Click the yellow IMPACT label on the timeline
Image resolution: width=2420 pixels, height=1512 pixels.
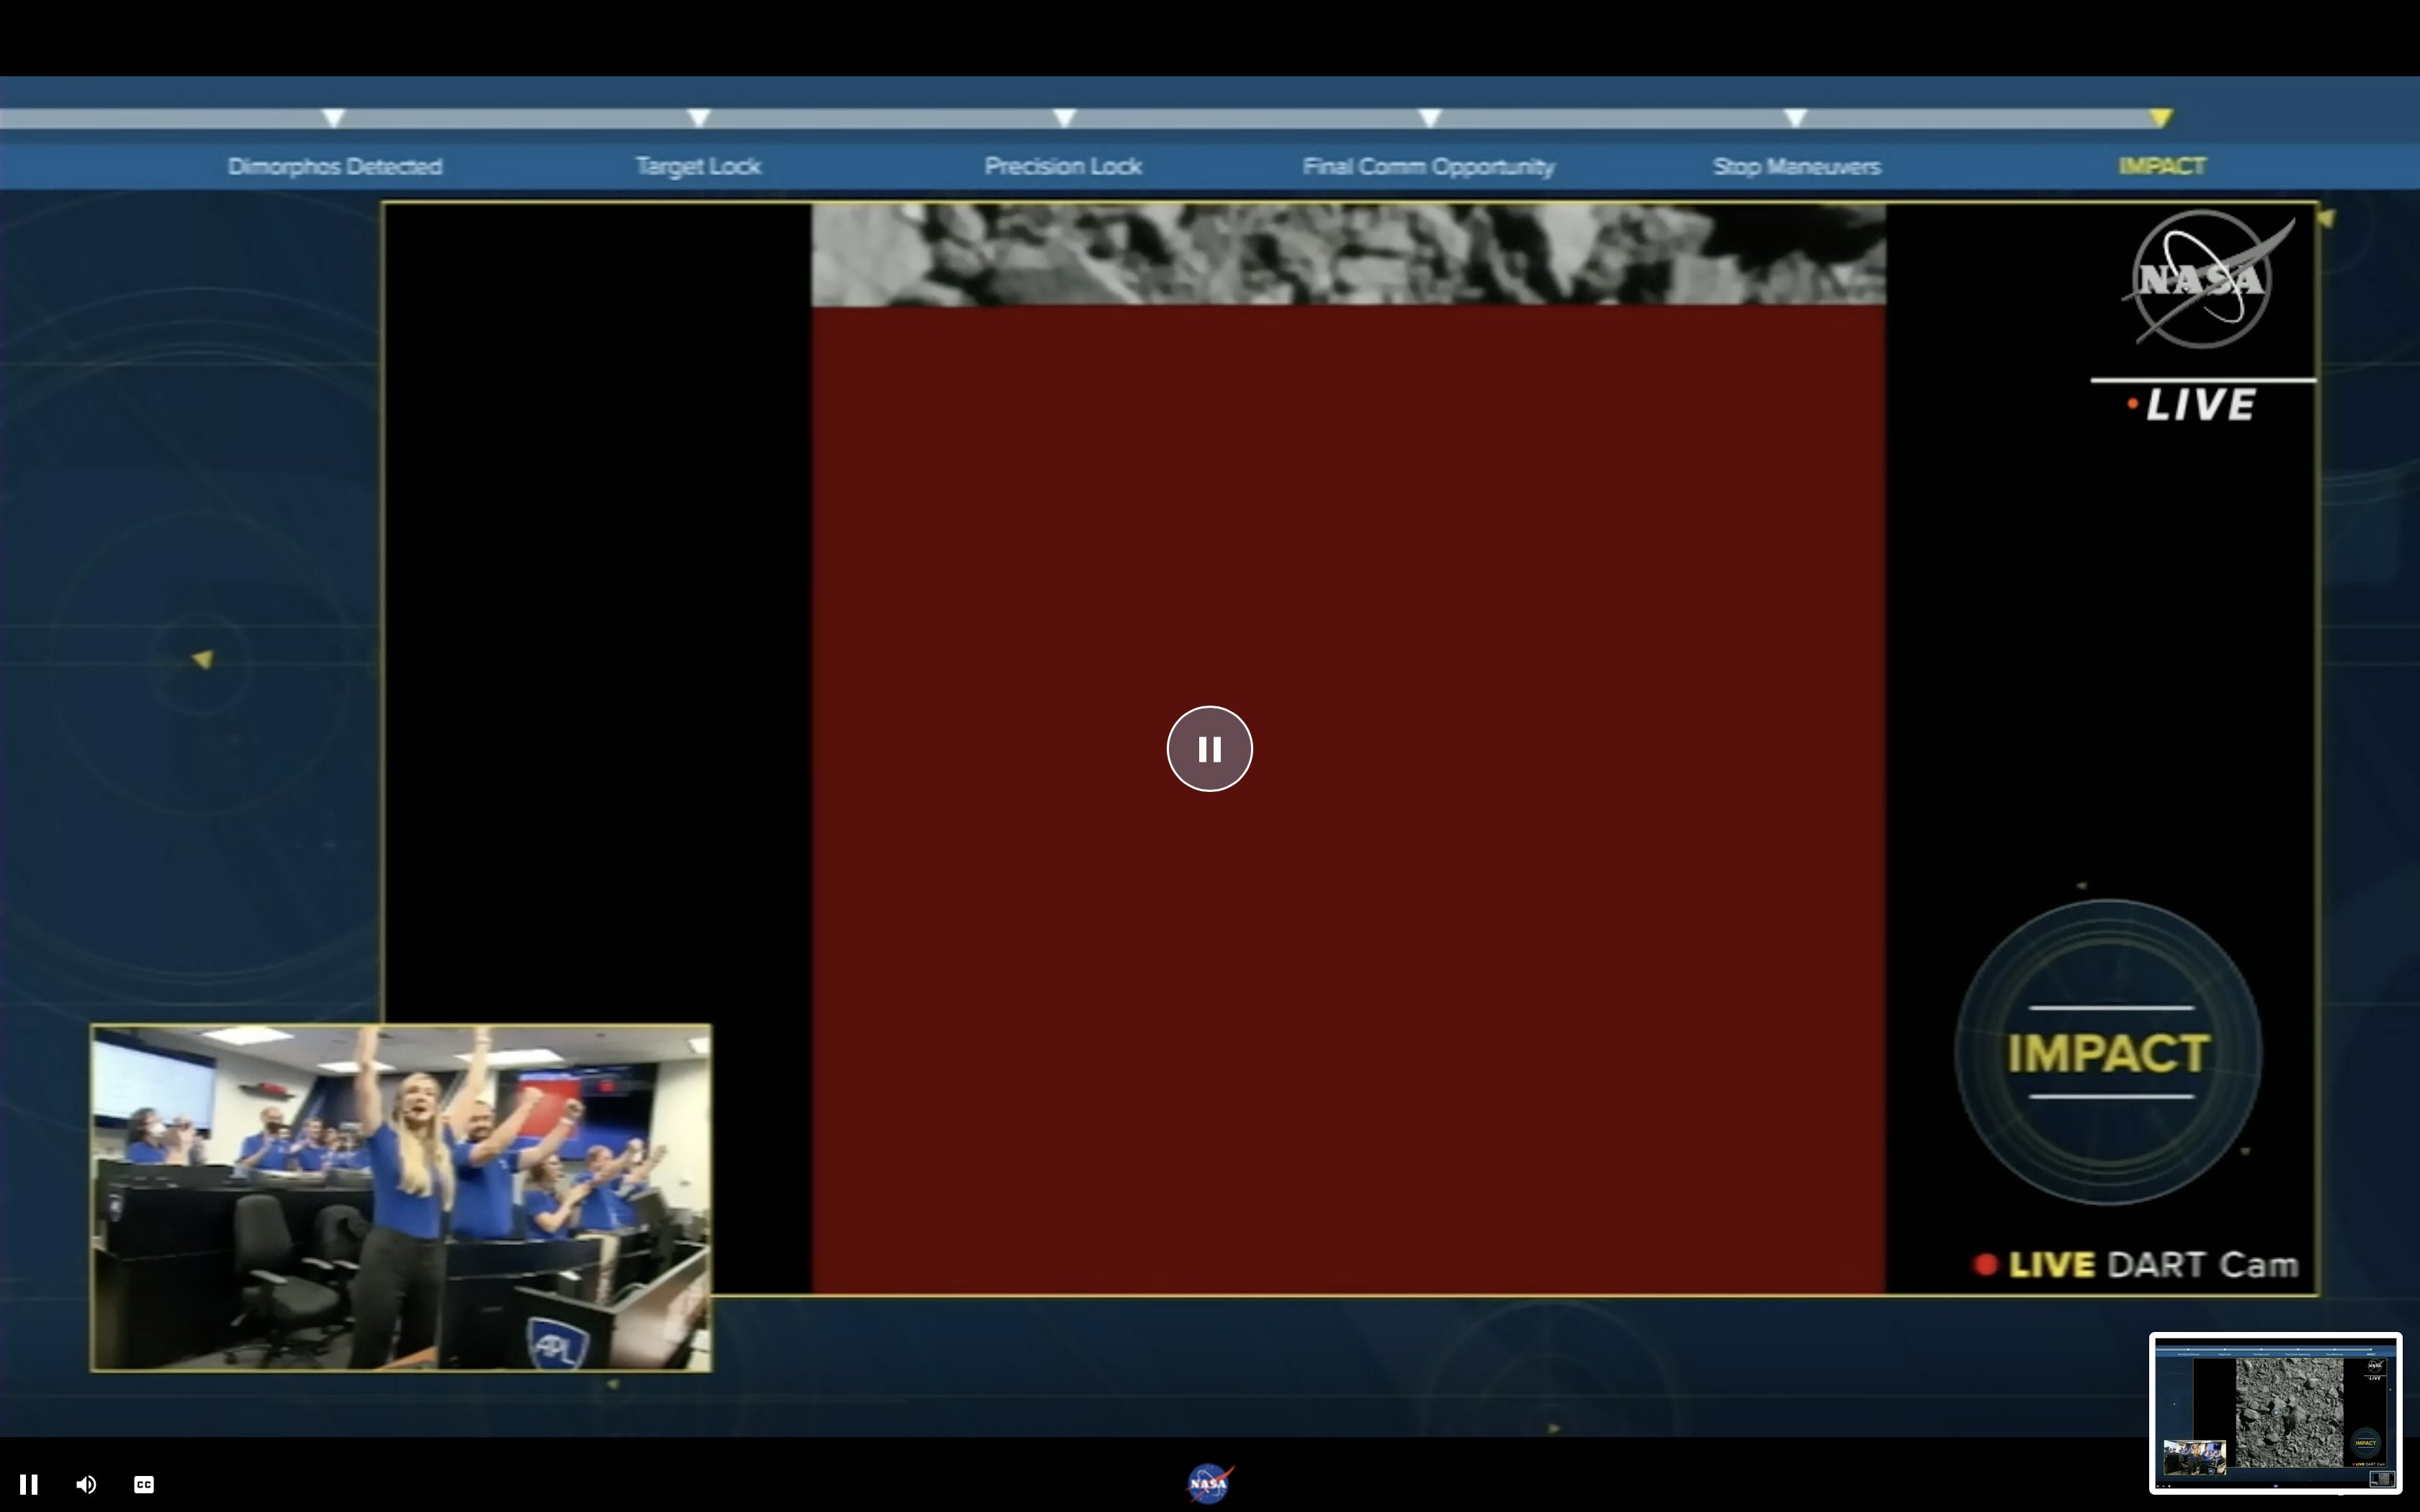2161,166
